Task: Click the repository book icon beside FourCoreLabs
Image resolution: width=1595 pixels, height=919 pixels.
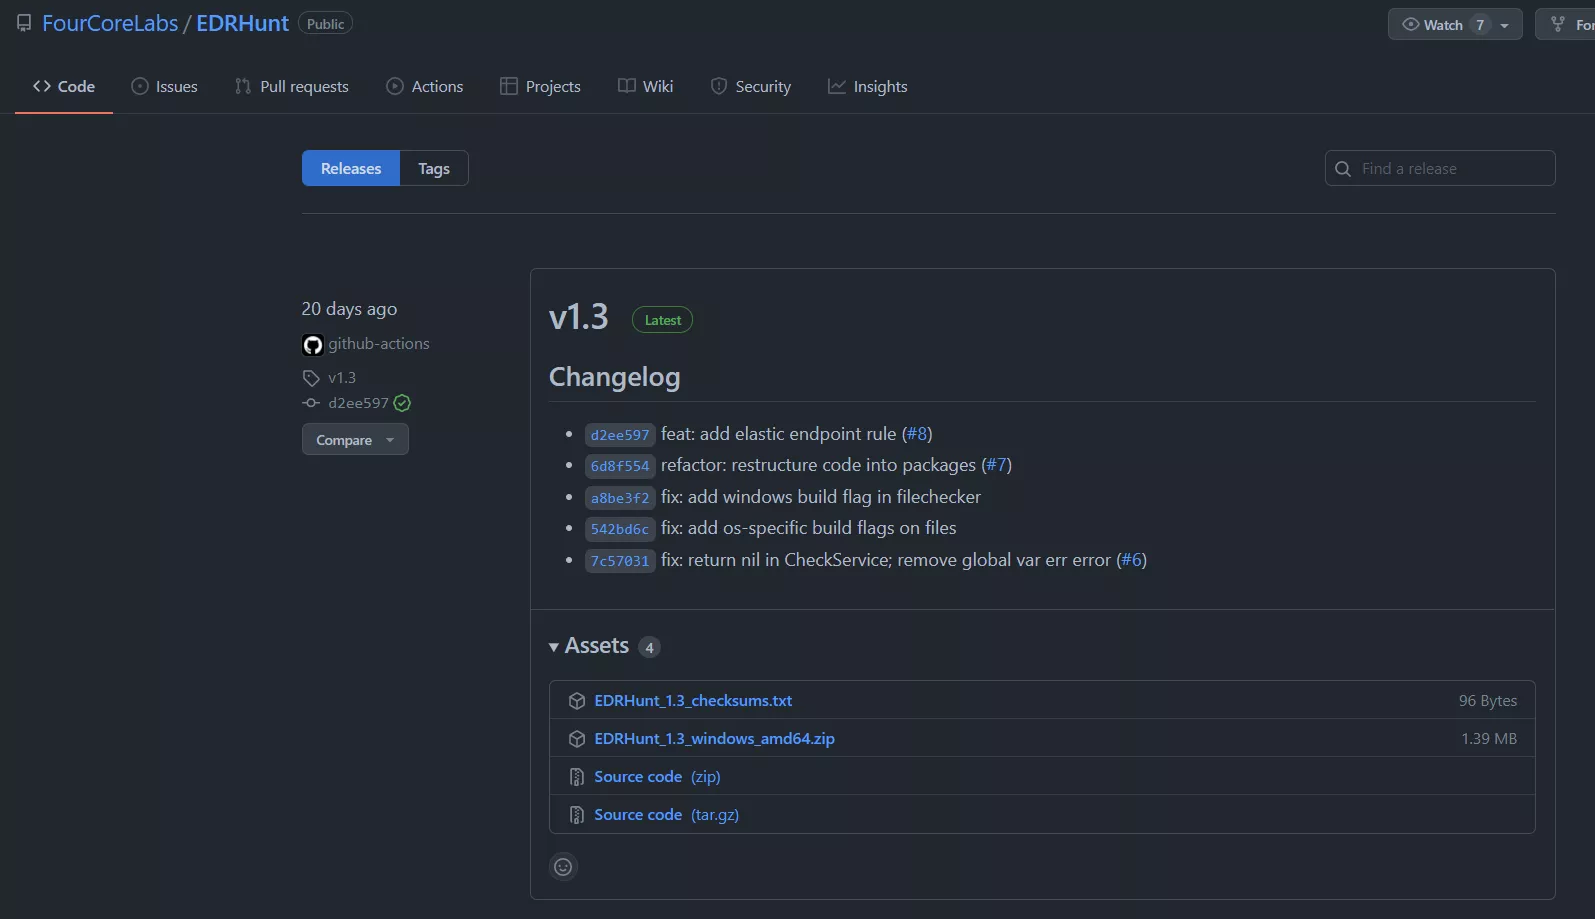Action: (x=24, y=23)
